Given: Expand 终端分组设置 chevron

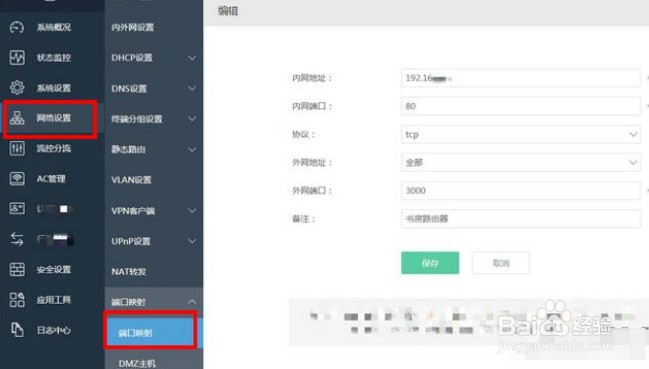Looking at the screenshot, I should pos(192,119).
